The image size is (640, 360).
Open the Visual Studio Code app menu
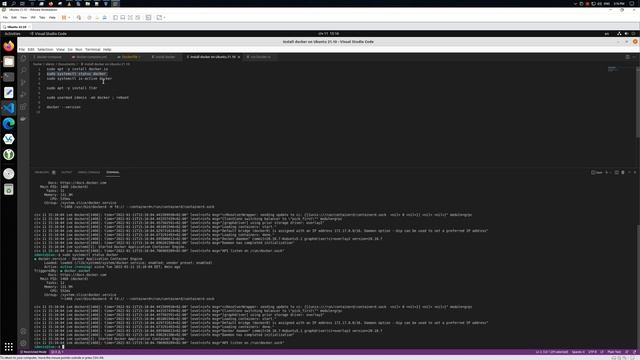point(49,33)
